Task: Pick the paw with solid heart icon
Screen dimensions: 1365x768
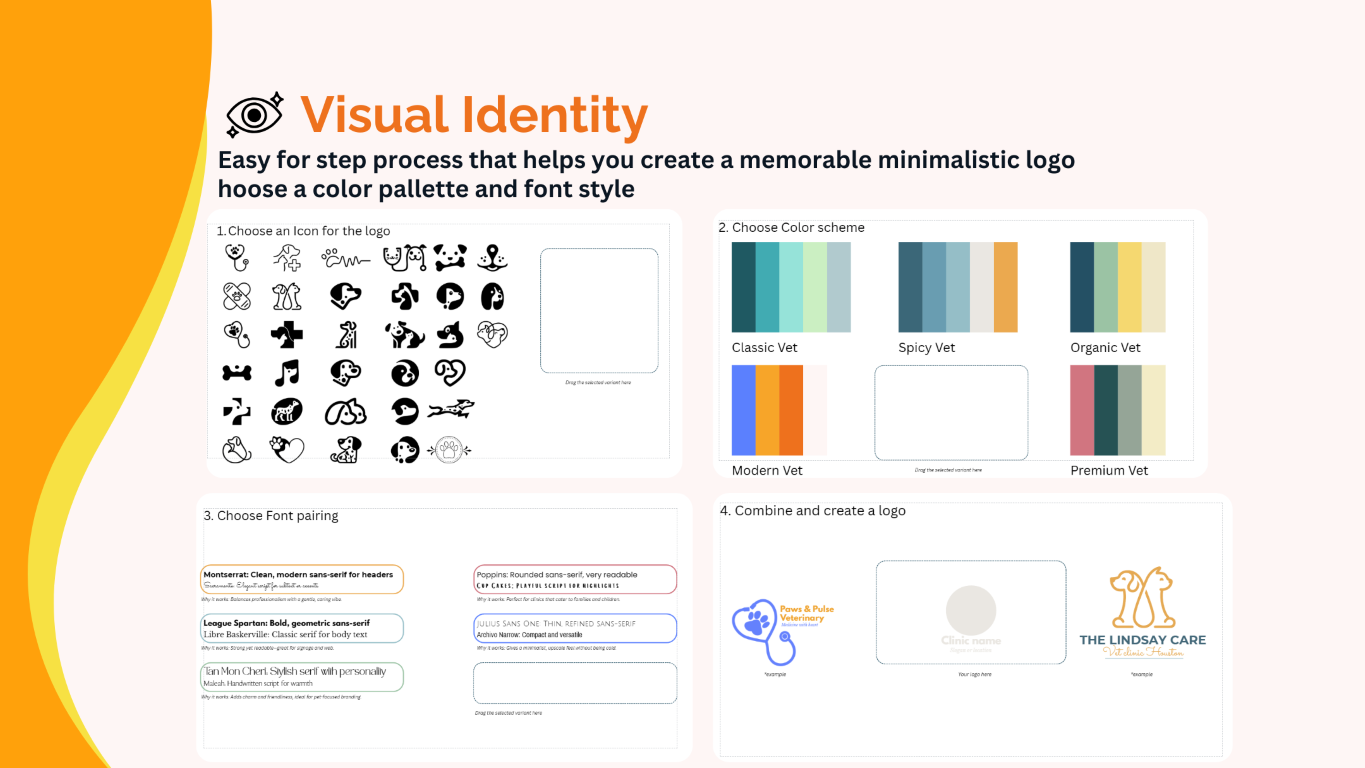Action: (287, 450)
